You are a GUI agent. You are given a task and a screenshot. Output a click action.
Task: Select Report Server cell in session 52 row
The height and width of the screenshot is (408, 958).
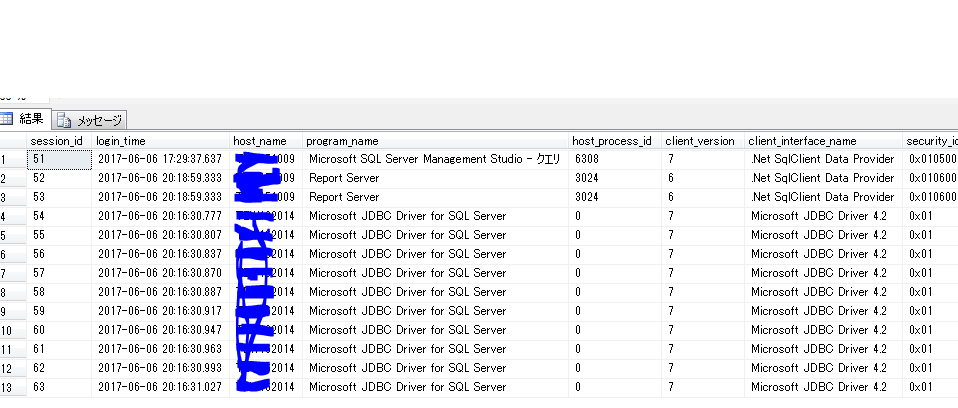(x=436, y=178)
